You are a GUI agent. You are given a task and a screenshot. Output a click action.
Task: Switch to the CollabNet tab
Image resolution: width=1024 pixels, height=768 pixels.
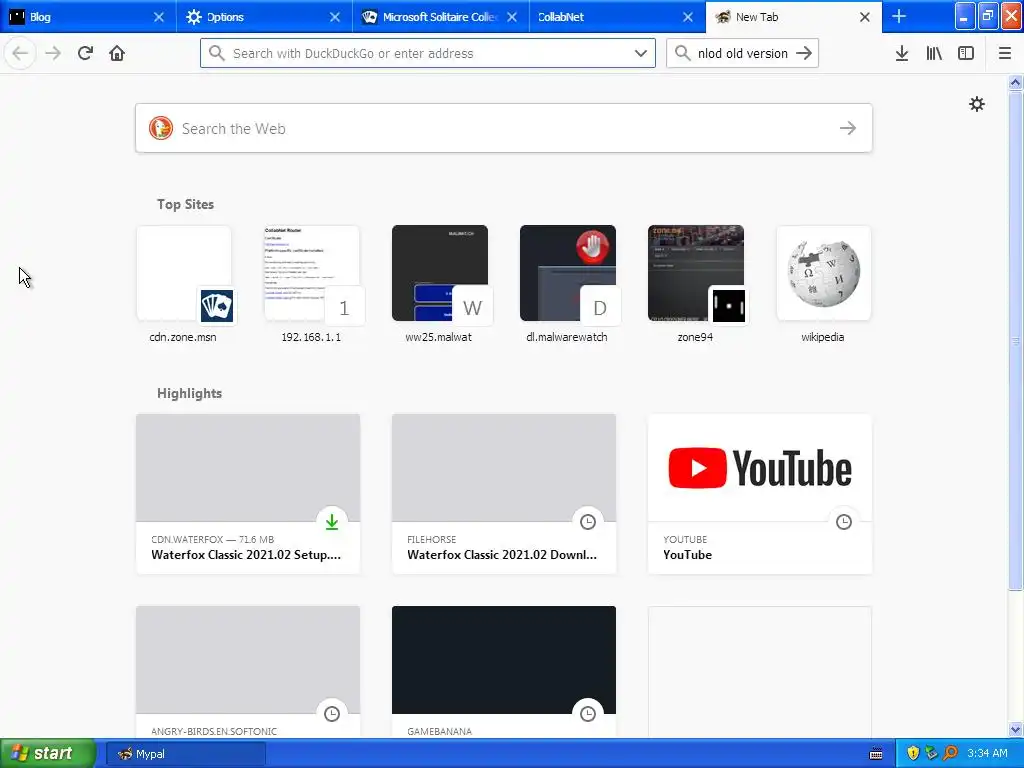617,17
